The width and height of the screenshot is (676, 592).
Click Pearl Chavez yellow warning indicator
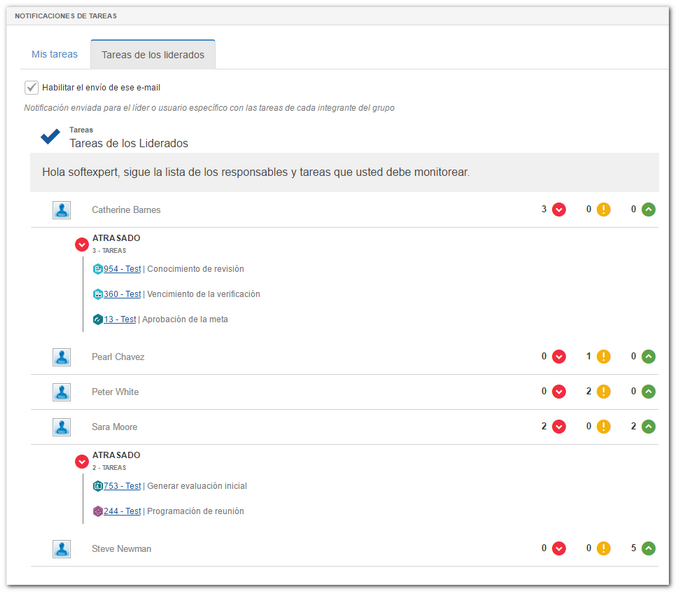pyautogui.click(x=604, y=357)
